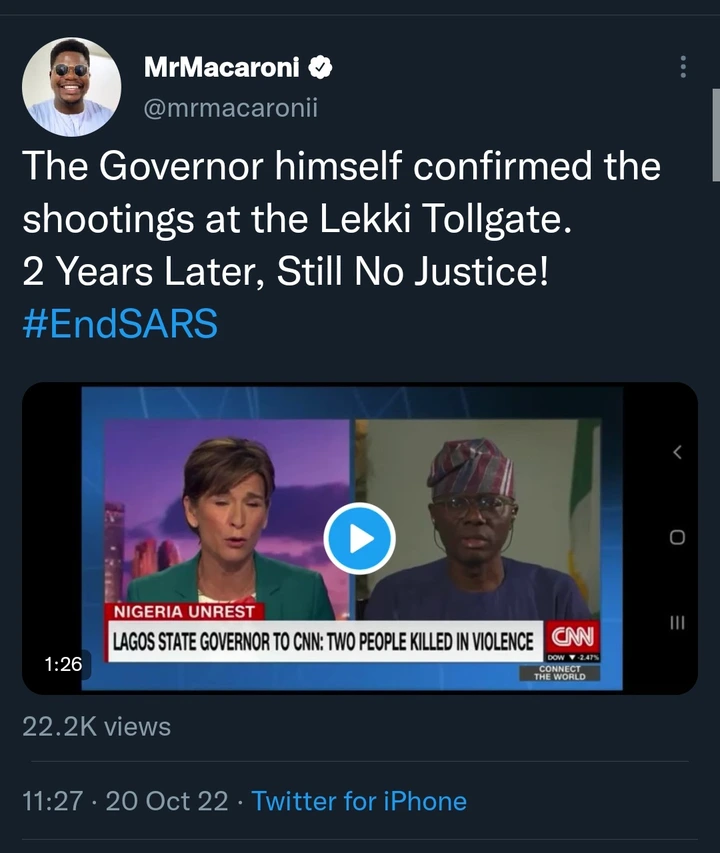
Task: Click the red CNN logo in video
Action: pos(571,636)
